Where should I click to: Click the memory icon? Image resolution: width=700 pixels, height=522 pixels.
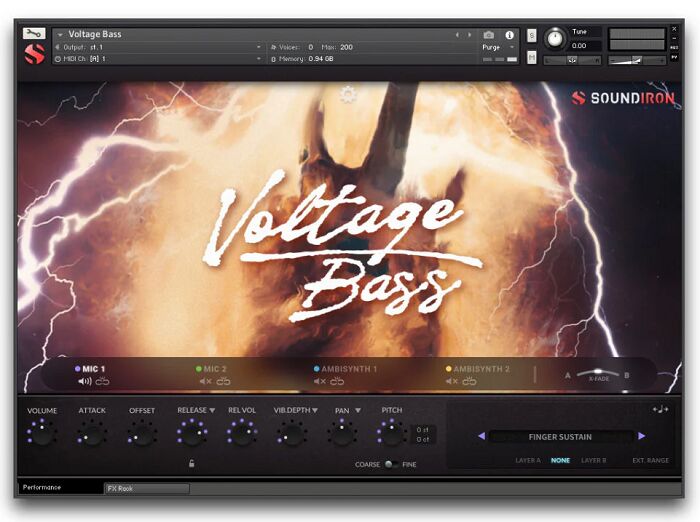tap(273, 59)
